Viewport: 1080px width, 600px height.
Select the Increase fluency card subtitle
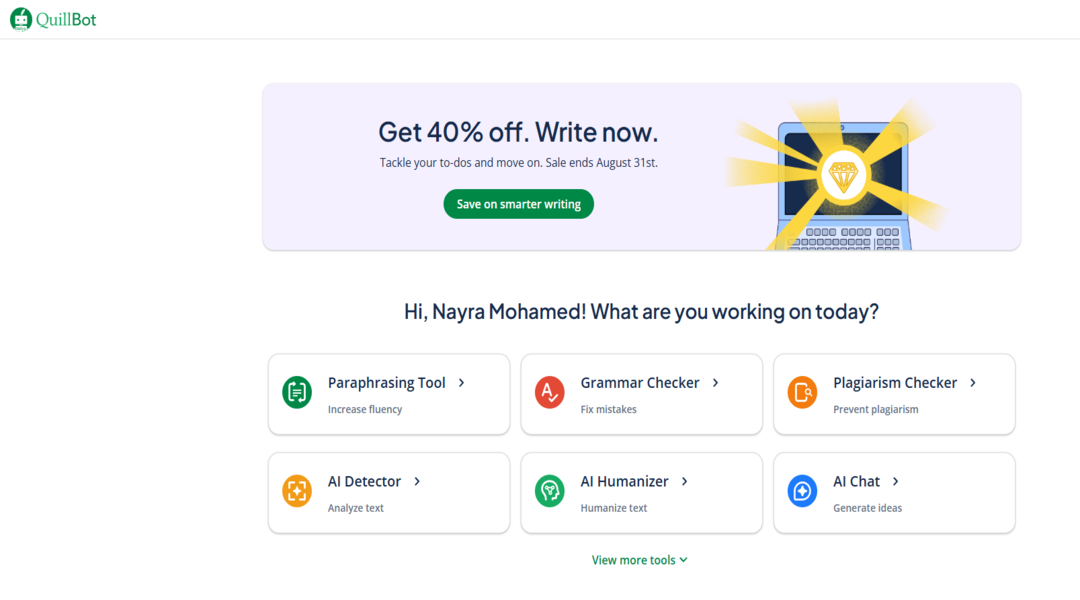coord(365,409)
